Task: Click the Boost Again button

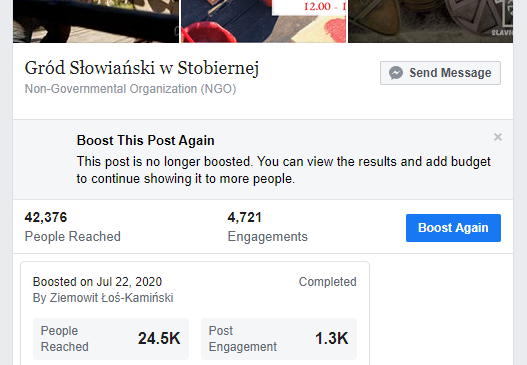Action: point(453,228)
